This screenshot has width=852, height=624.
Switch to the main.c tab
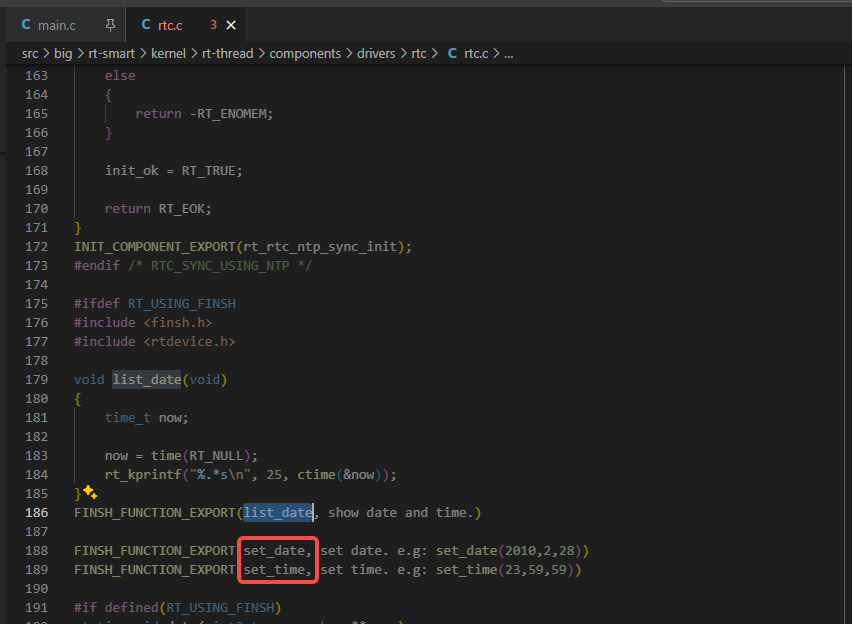[57, 24]
